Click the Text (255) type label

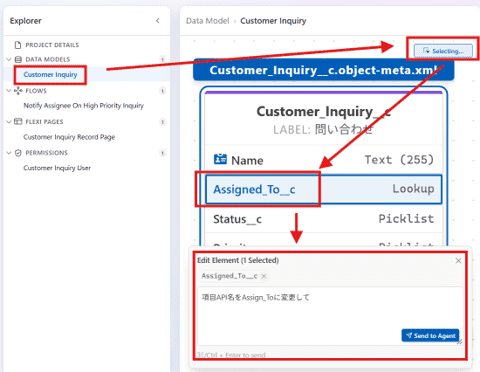(x=399, y=160)
